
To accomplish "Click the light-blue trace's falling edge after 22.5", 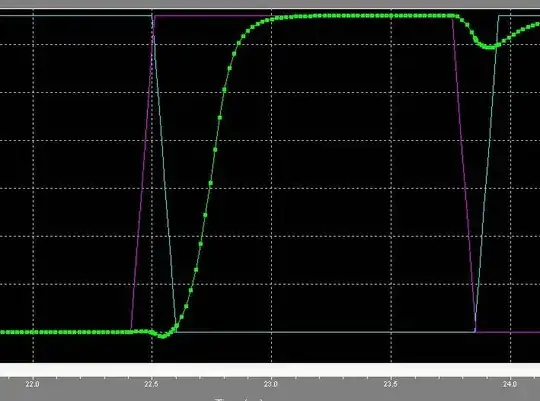I will click(164, 172).
